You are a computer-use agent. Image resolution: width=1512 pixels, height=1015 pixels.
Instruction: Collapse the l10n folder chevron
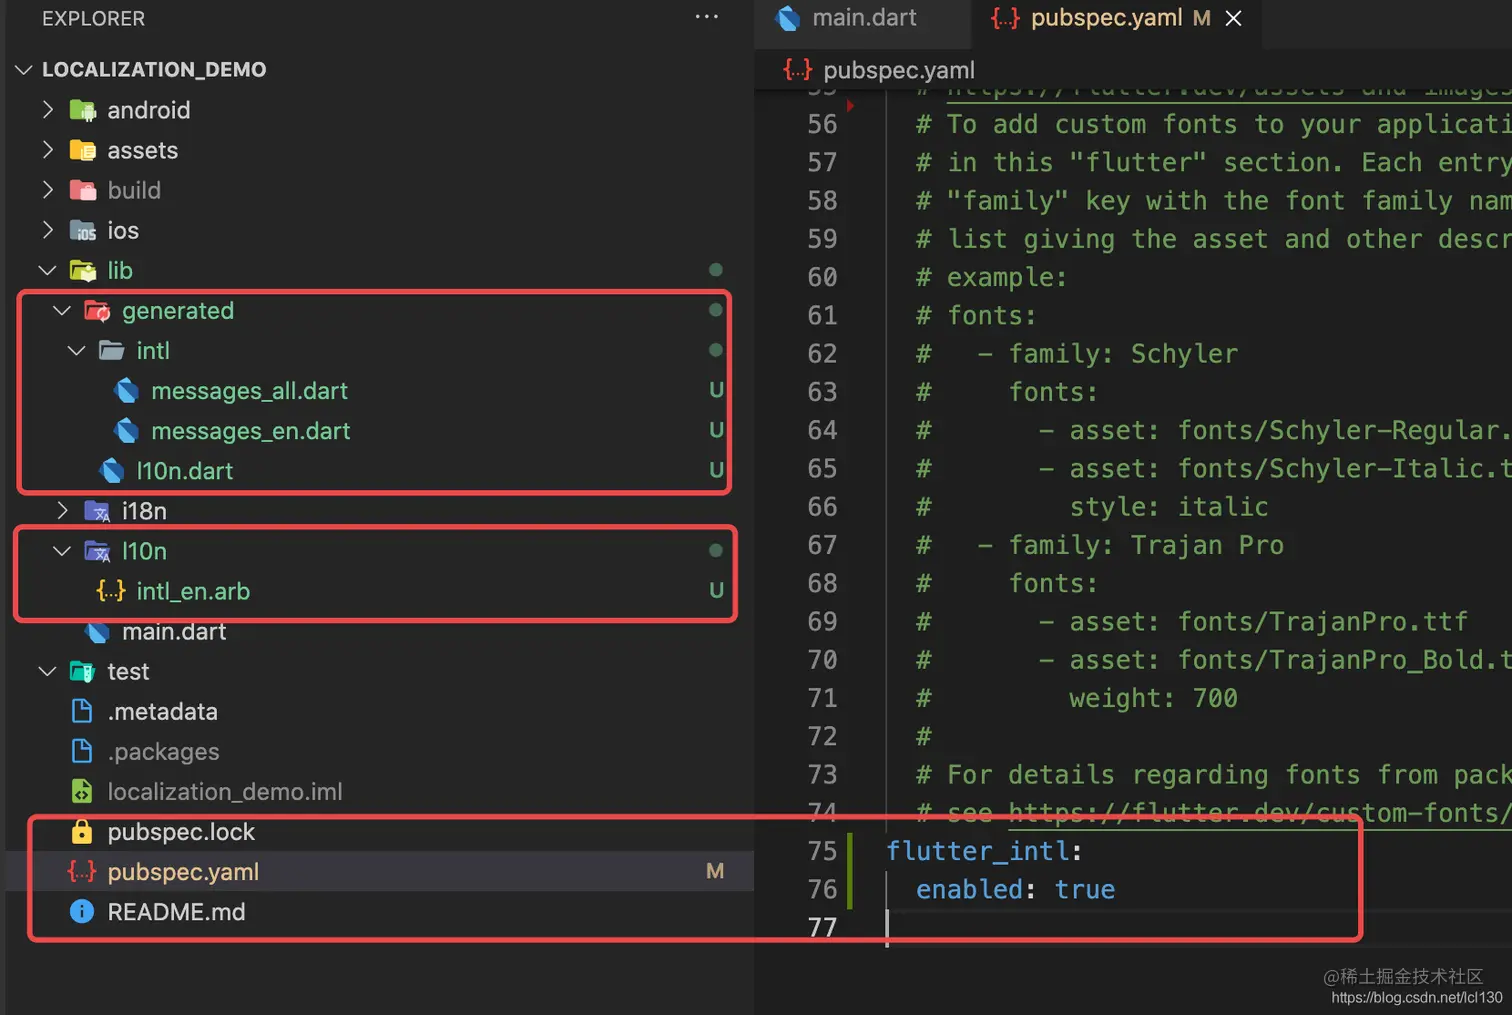(x=62, y=551)
